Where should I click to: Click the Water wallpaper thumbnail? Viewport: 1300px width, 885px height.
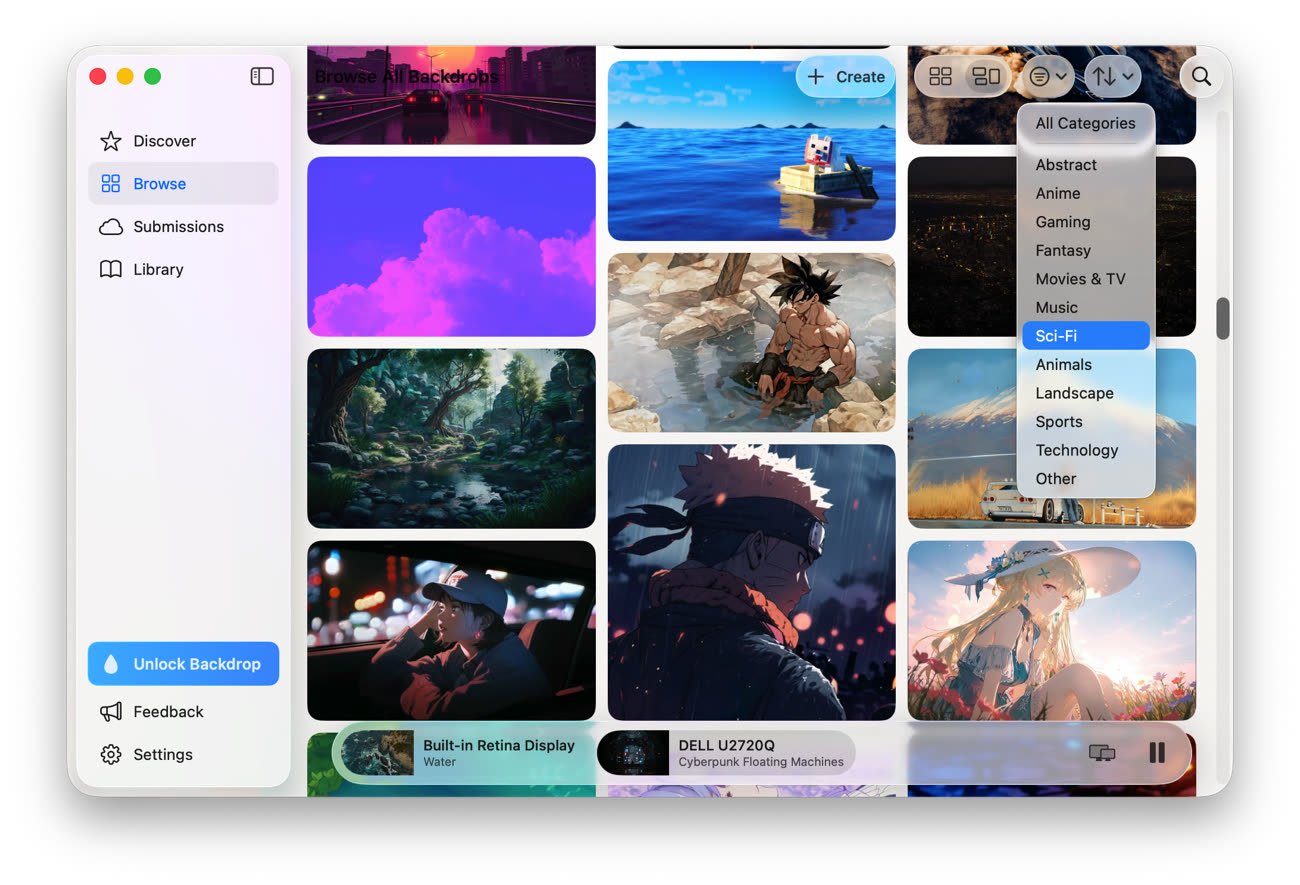point(378,753)
